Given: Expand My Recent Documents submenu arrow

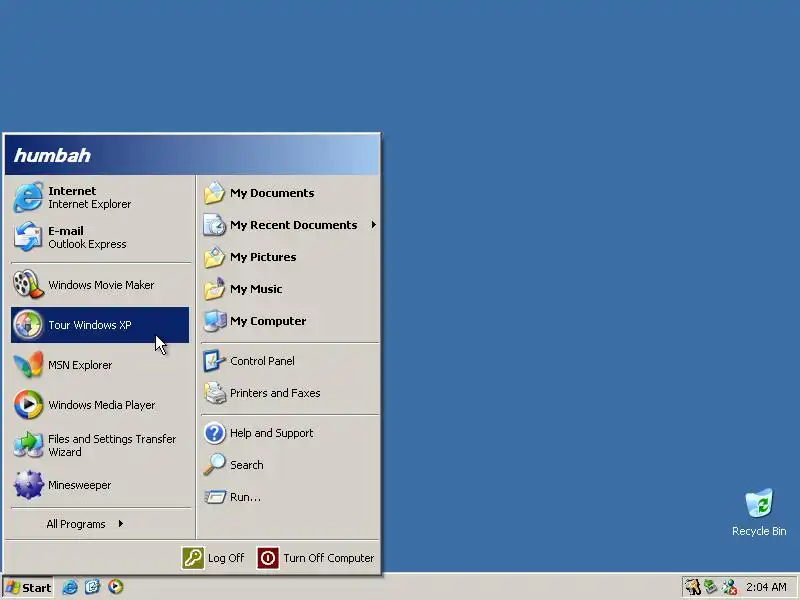Looking at the screenshot, I should 373,224.
